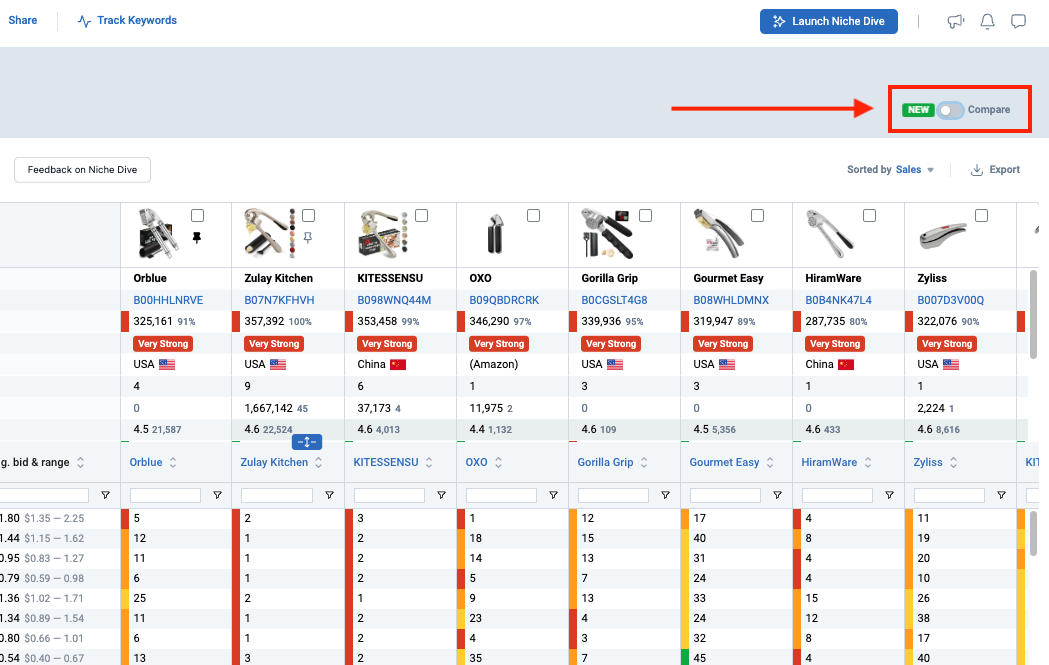
Task: Toggle the Compare switch on
Action: pyautogui.click(x=949, y=110)
